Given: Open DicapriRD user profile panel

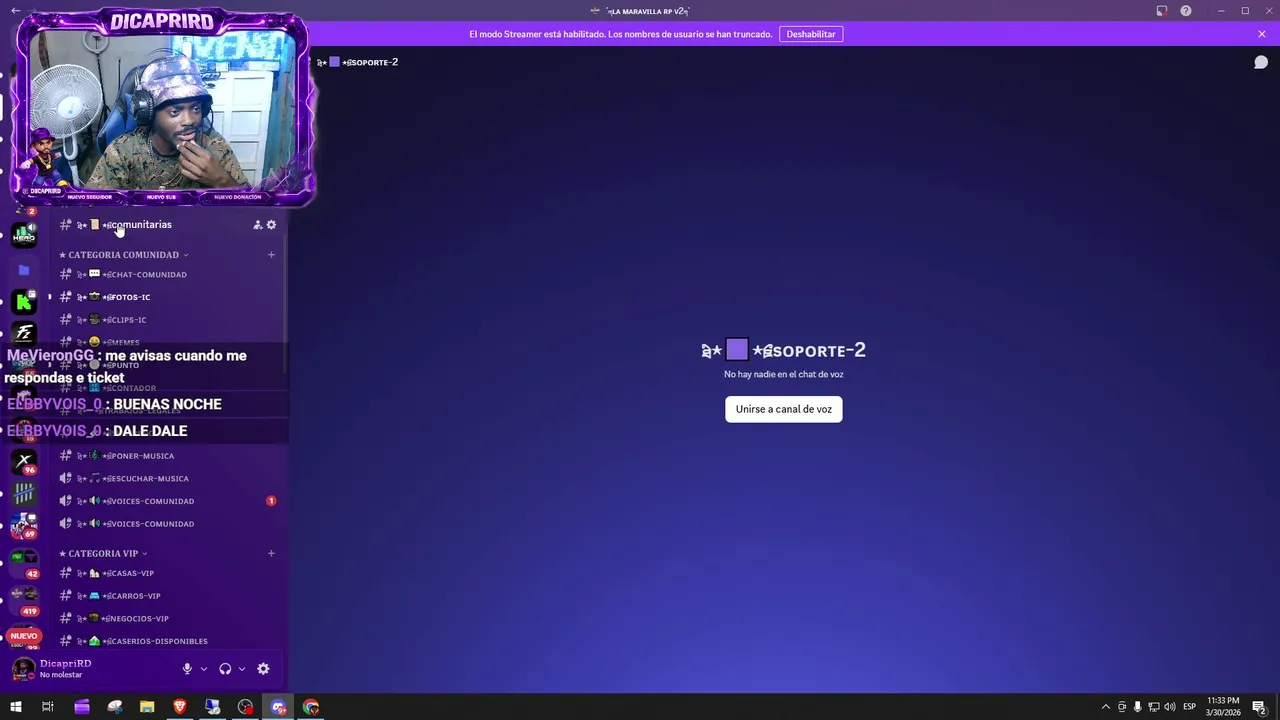Looking at the screenshot, I should (x=66, y=668).
